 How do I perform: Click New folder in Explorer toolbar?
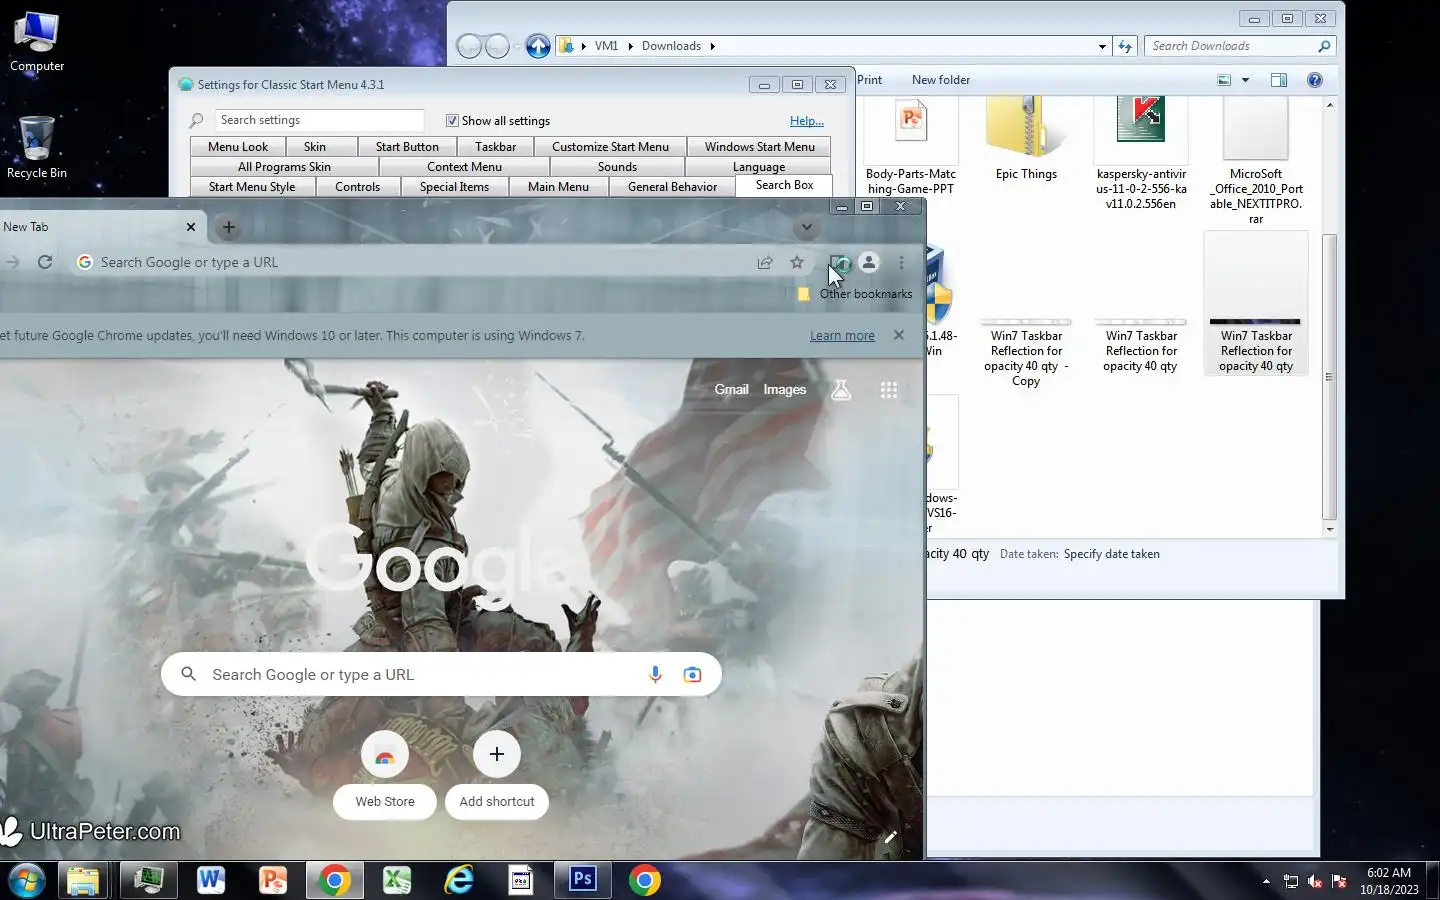click(941, 80)
